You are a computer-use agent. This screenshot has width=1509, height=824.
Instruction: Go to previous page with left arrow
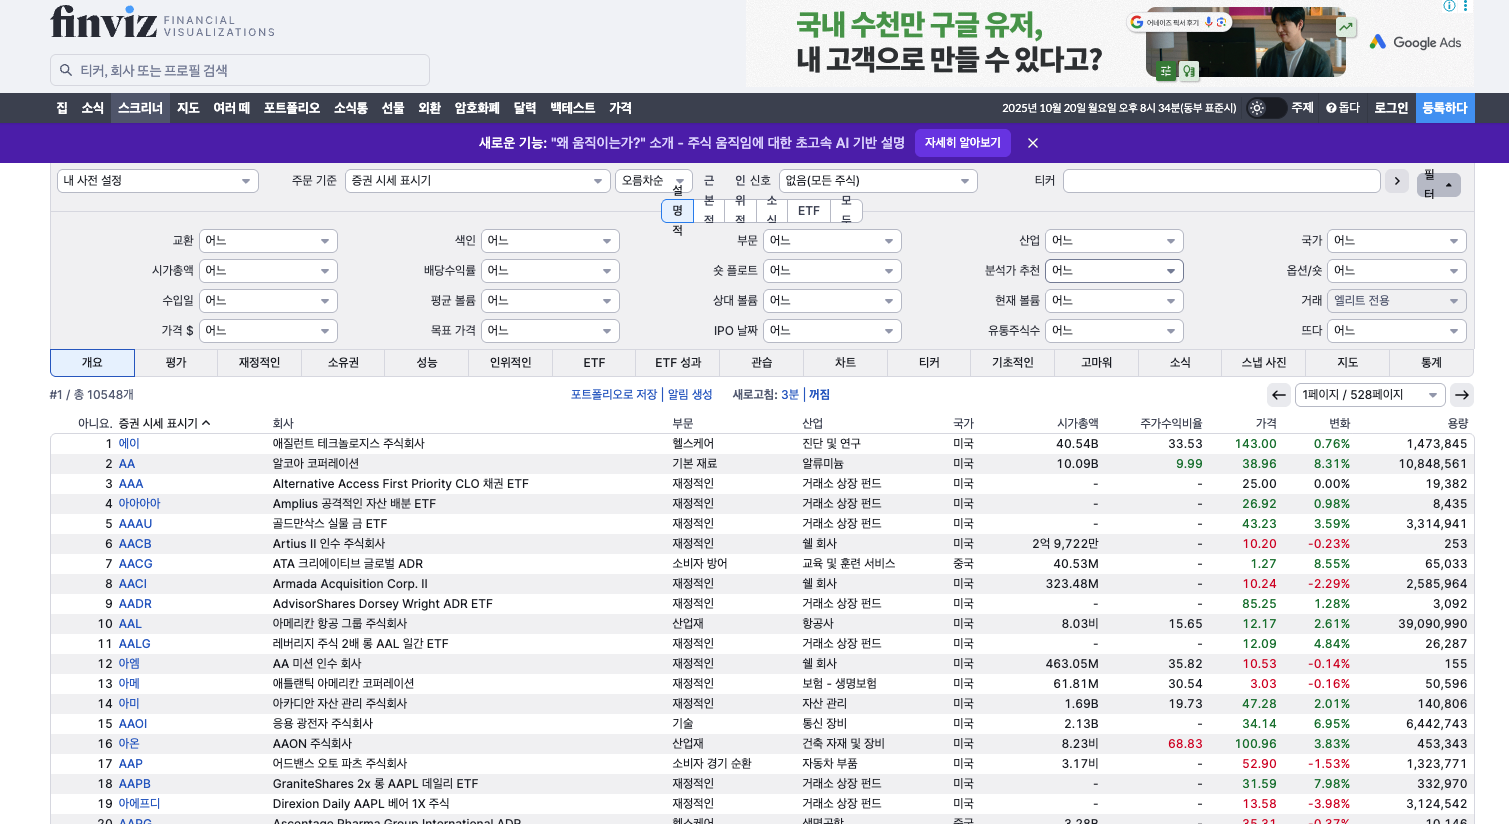[x=1278, y=395]
